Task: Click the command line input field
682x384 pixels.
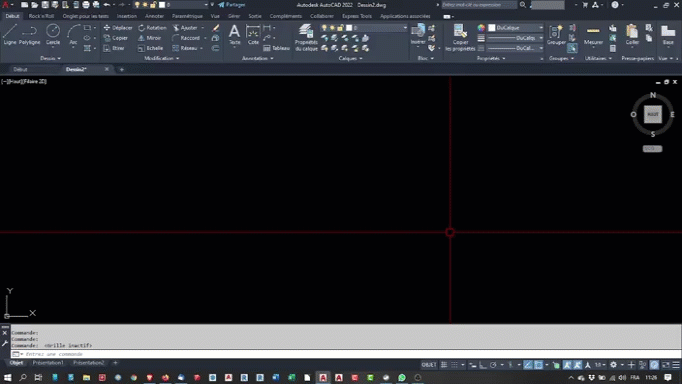Action: pos(346,354)
